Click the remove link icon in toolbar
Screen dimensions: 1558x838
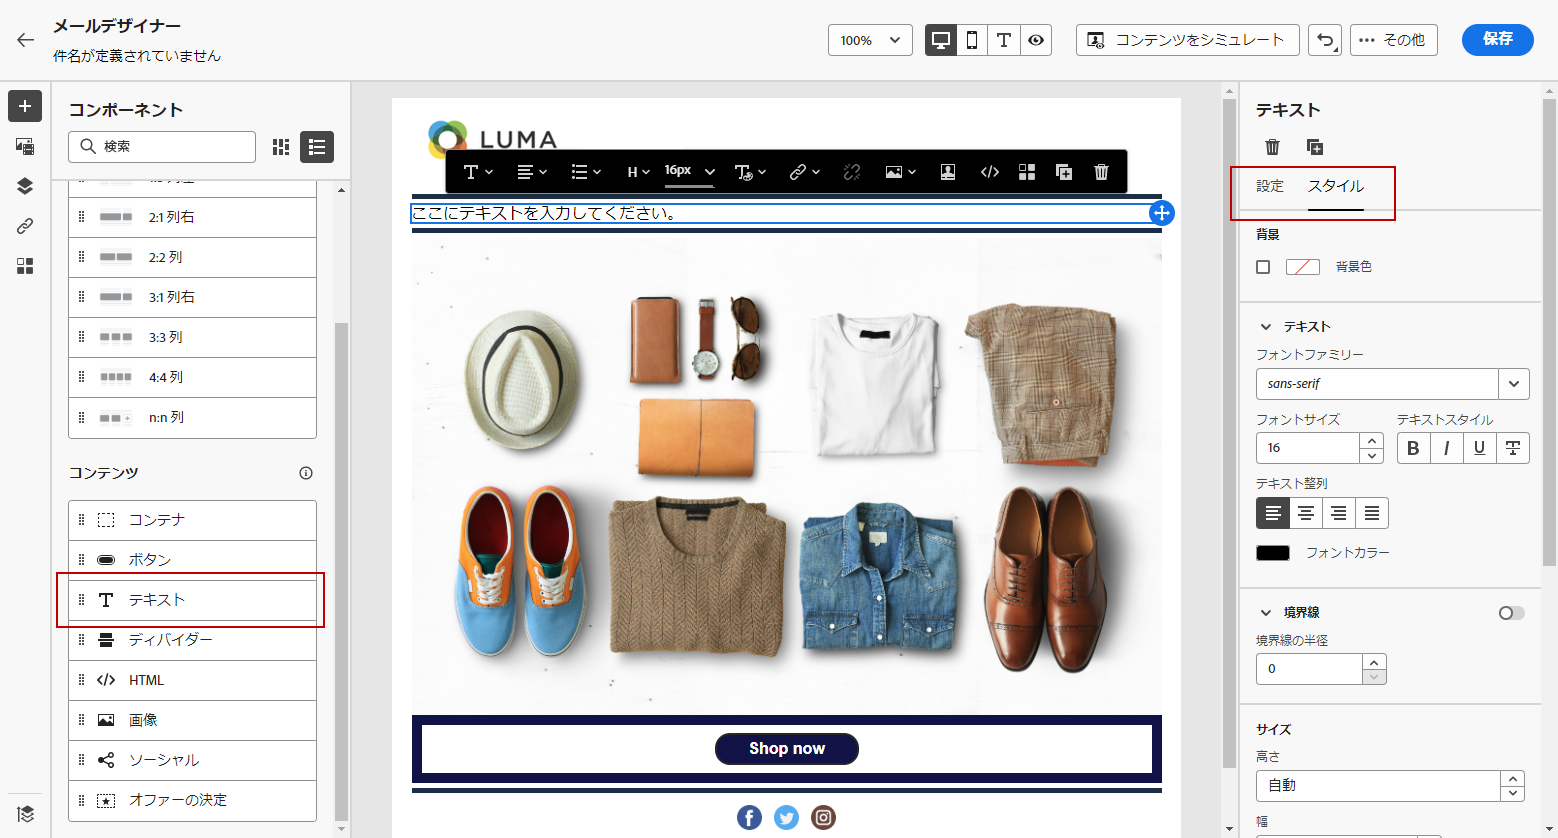tap(852, 172)
